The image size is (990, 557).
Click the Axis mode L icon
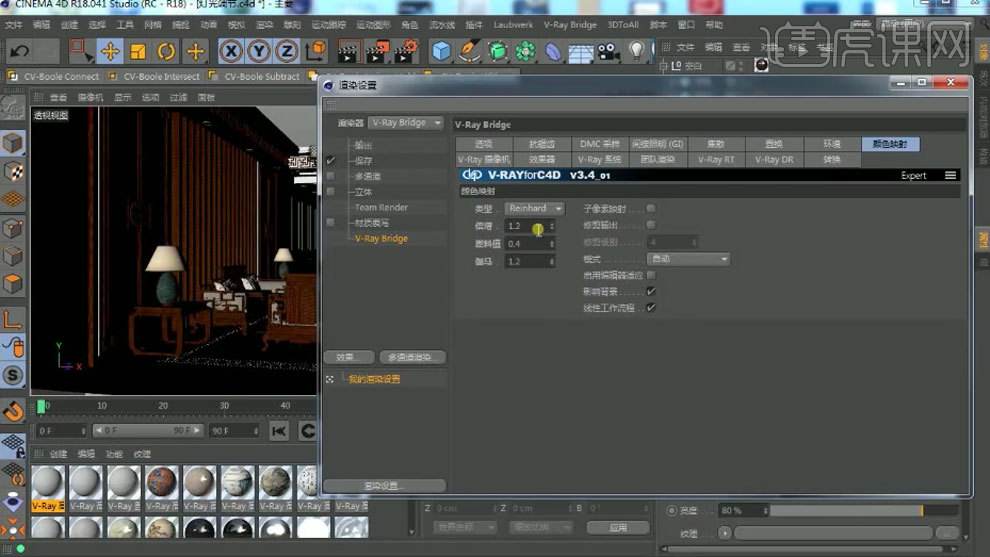click(x=13, y=320)
